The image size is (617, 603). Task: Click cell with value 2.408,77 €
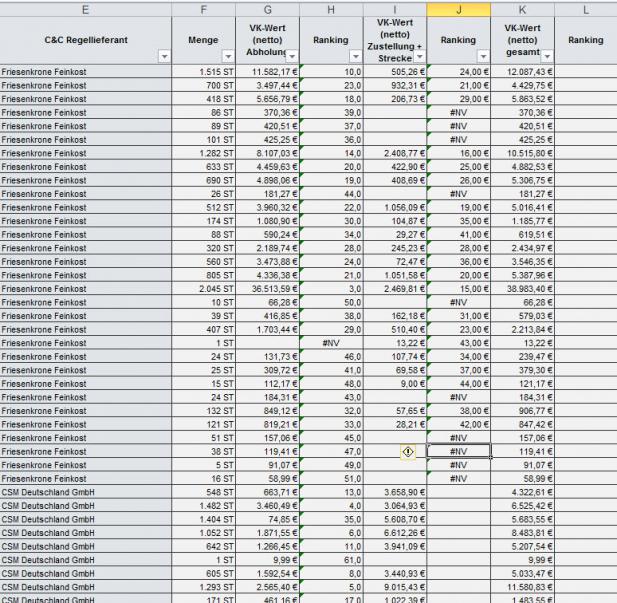click(395, 153)
